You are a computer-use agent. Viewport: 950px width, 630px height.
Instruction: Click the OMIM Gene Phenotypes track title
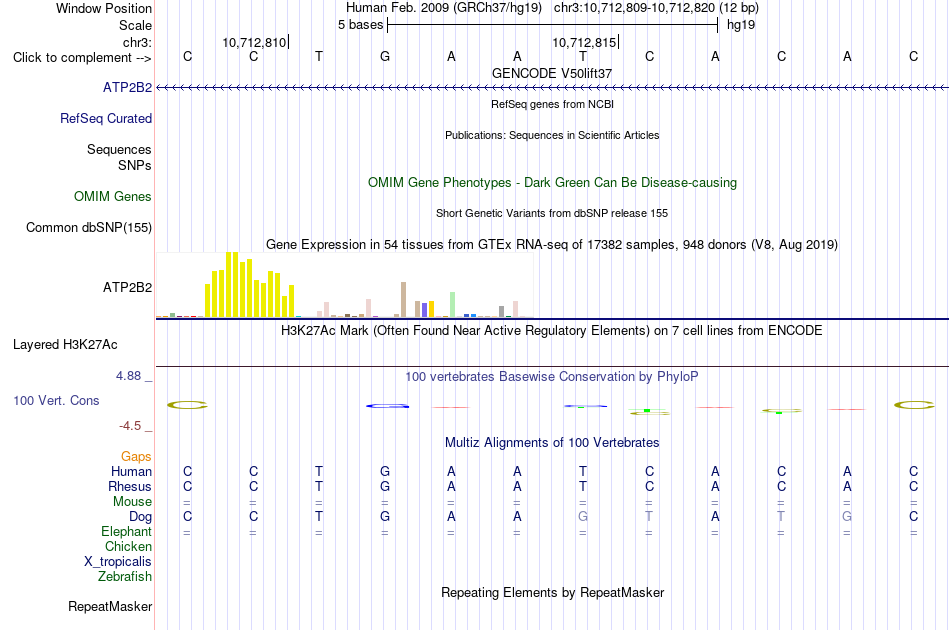tap(553, 182)
